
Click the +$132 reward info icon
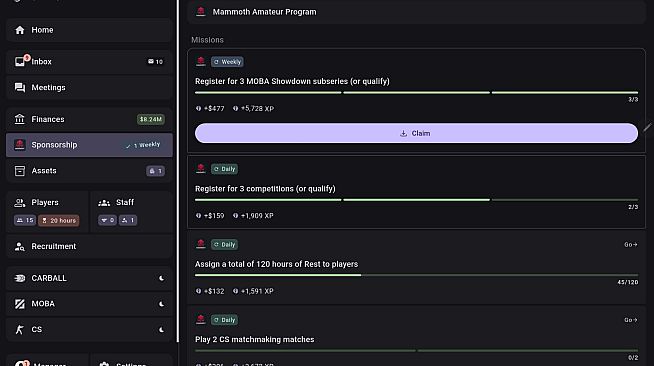pos(199,291)
